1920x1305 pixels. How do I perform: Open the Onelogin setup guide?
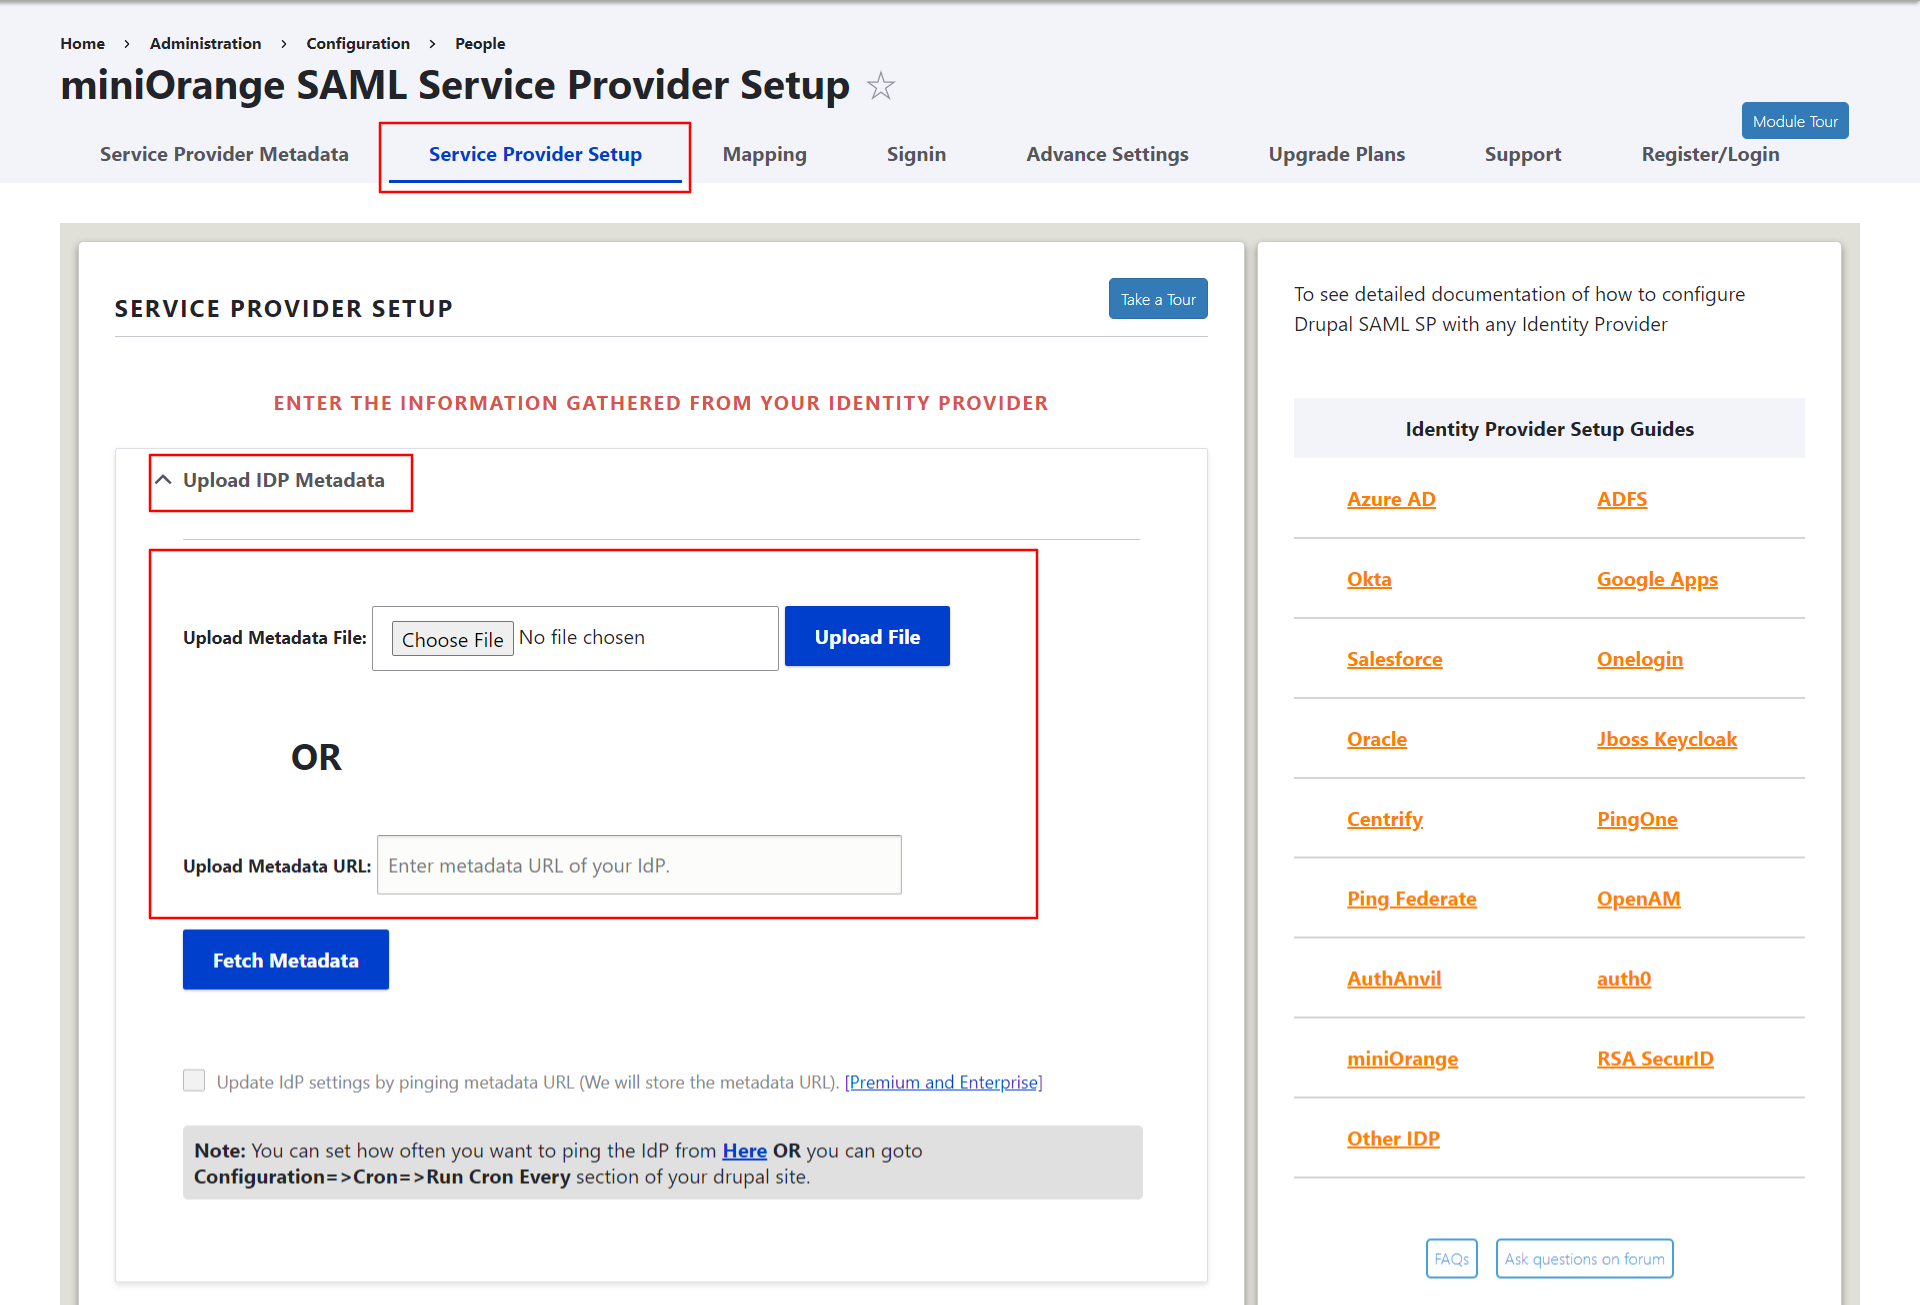(x=1640, y=659)
